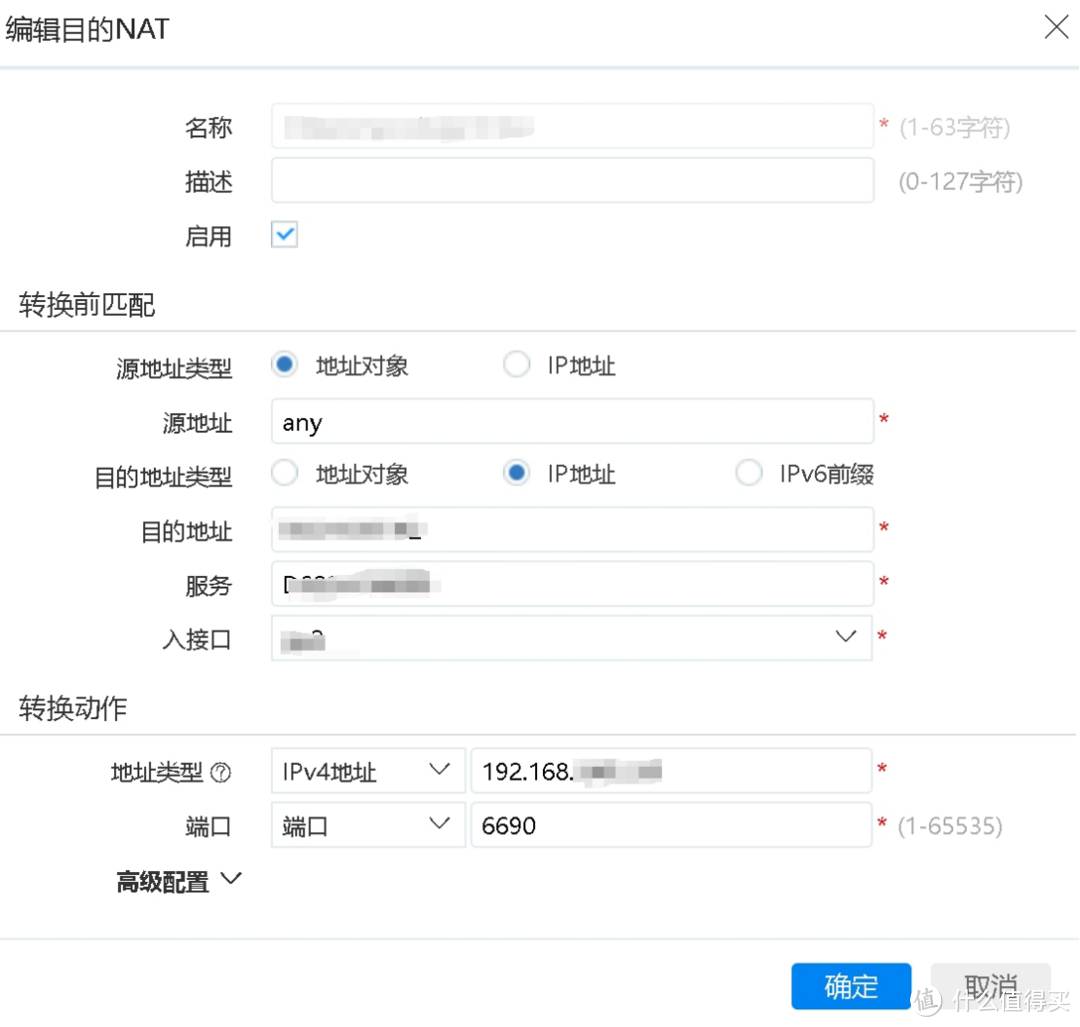Click the 确定 confirm button
1080x1027 pixels.
tap(851, 986)
